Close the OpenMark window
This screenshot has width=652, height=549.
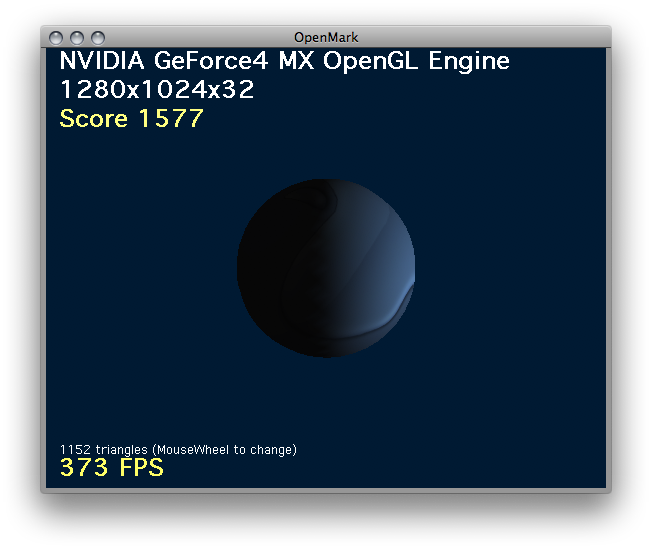[56, 38]
